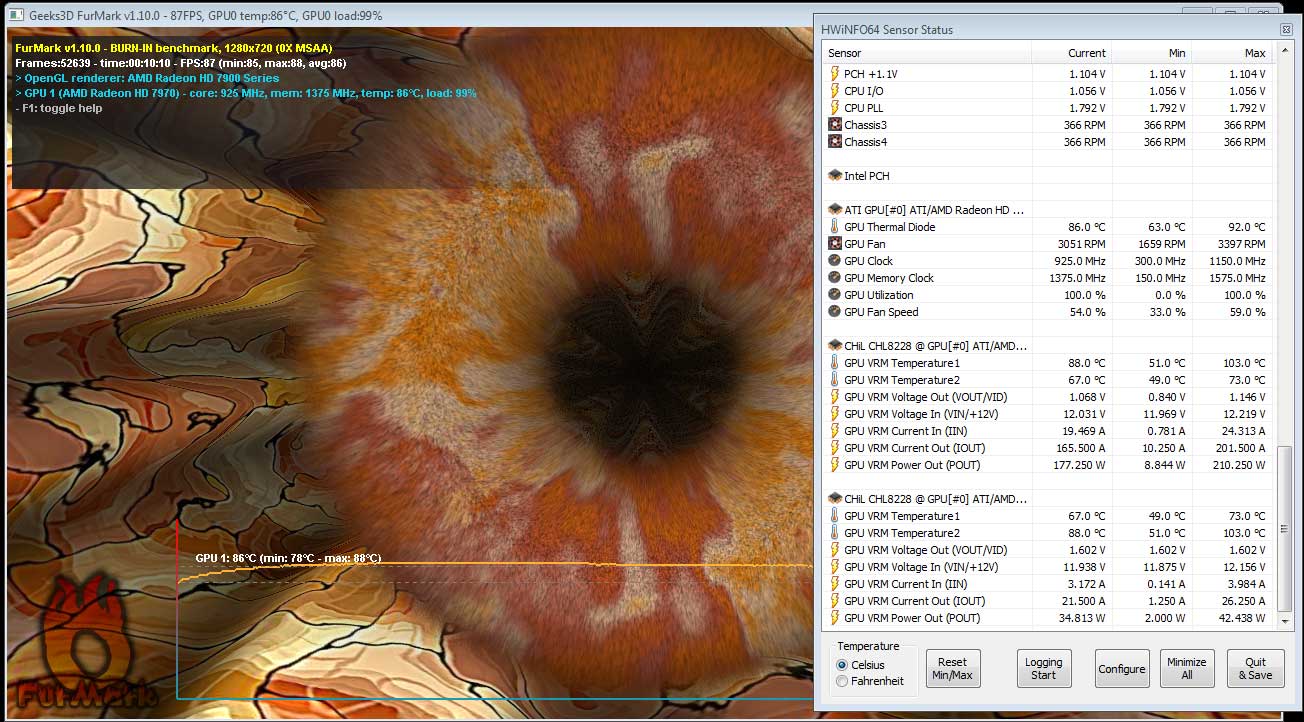Select the GPU Utilization 100.0 % current value
Viewport: 1304px width, 722px height.
[1086, 295]
